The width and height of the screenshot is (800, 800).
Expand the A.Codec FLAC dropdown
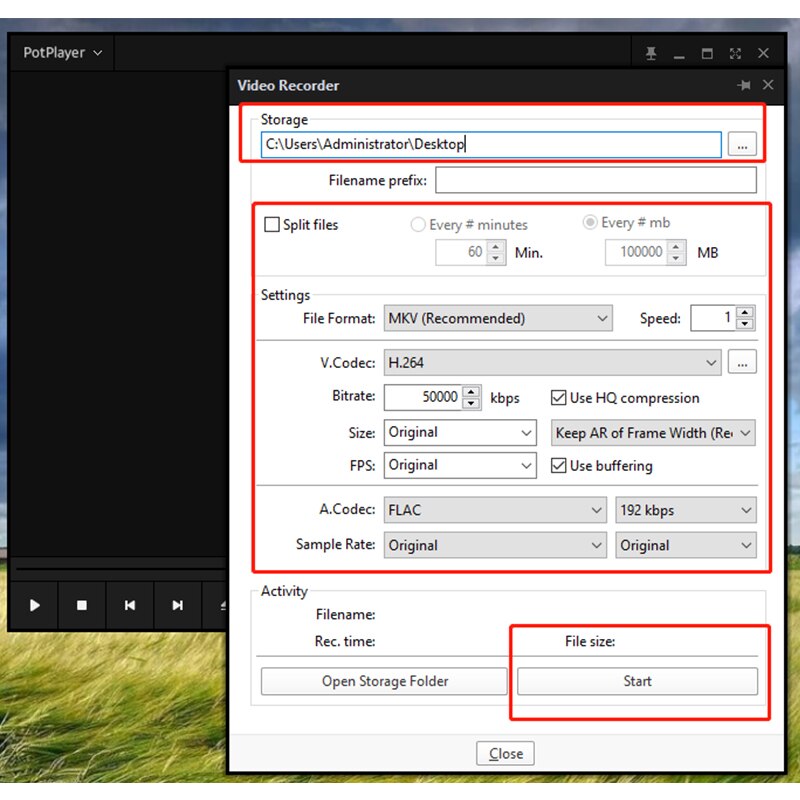coord(495,510)
